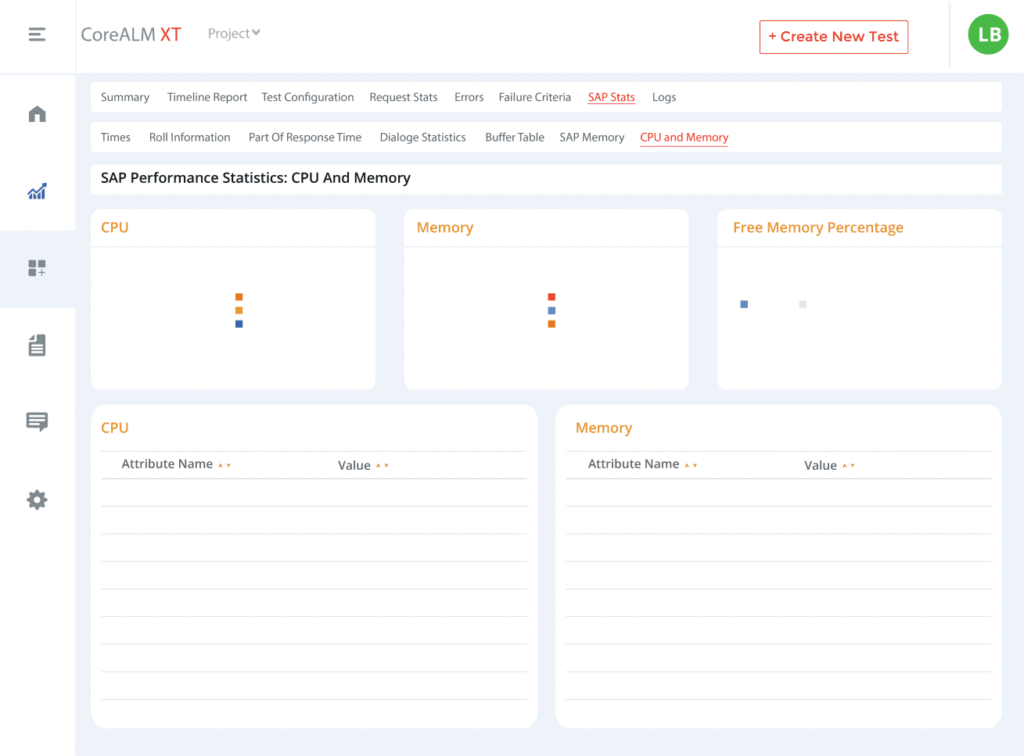Select the SAP Stats tab

[611, 97]
